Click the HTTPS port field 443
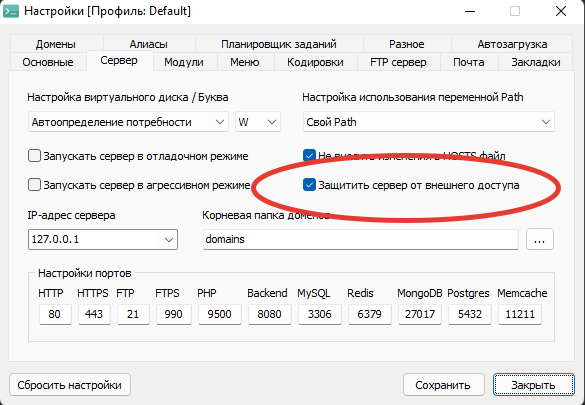Viewport: 585px width, 405px height. (x=94, y=314)
